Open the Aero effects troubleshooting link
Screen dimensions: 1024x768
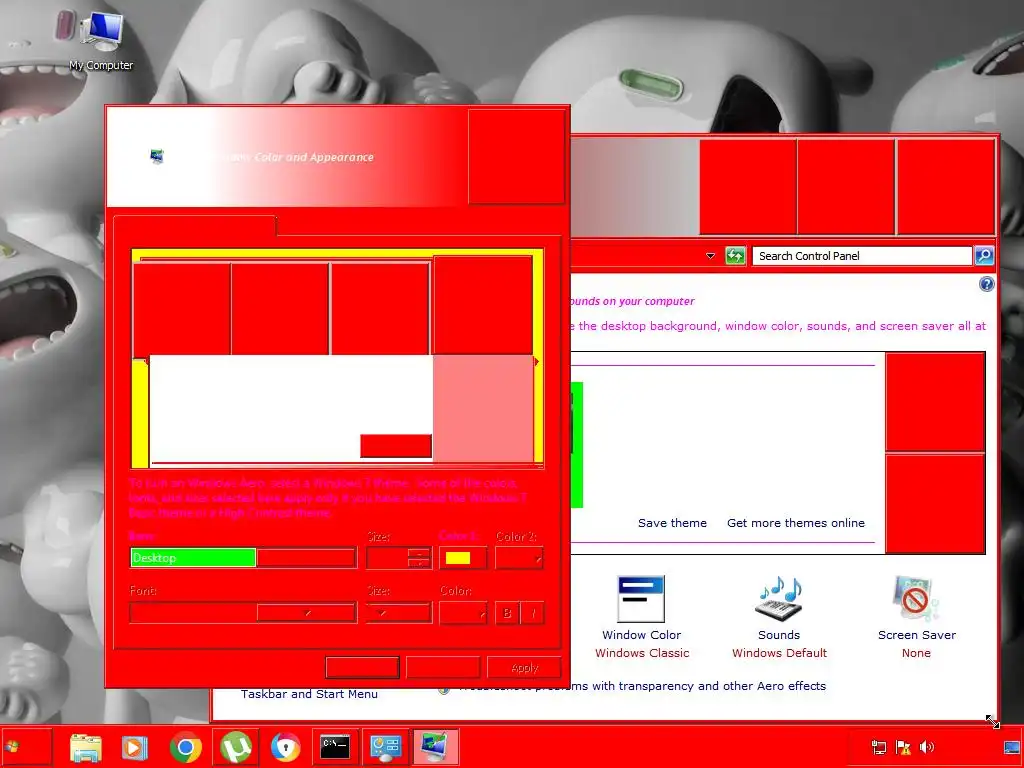(x=642, y=686)
